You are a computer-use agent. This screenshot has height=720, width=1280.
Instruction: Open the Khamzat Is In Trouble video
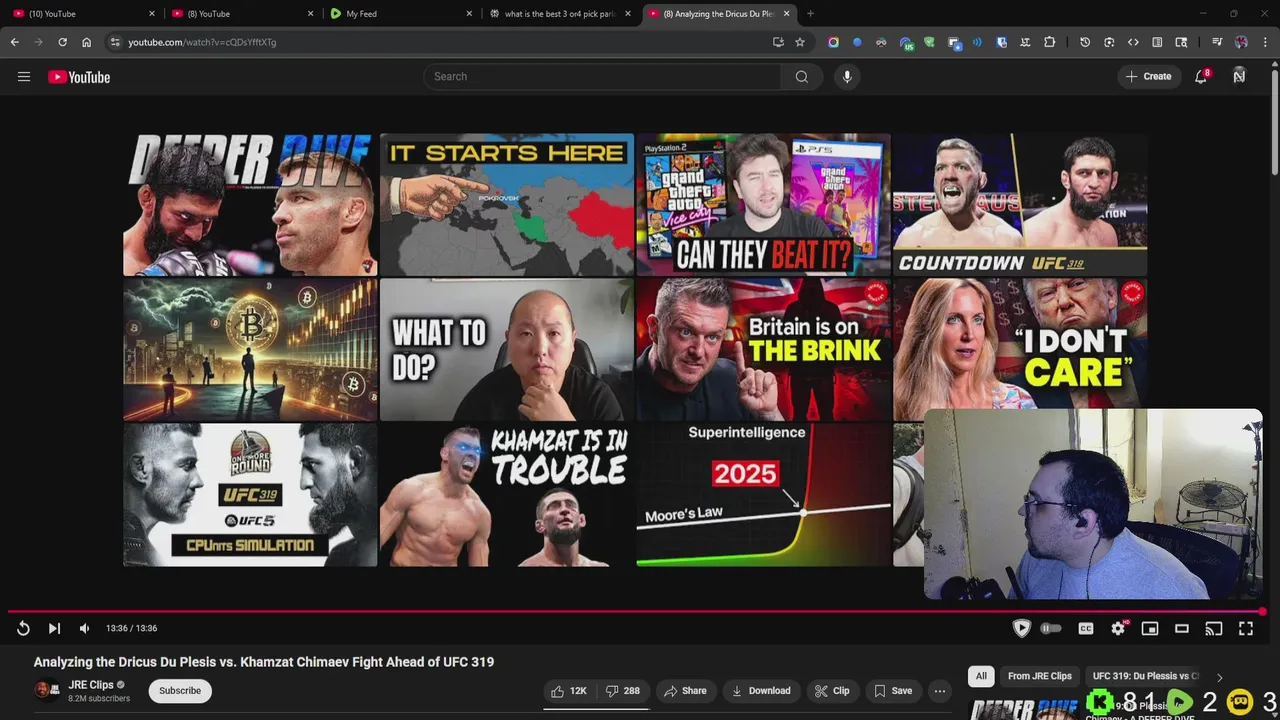coord(507,495)
